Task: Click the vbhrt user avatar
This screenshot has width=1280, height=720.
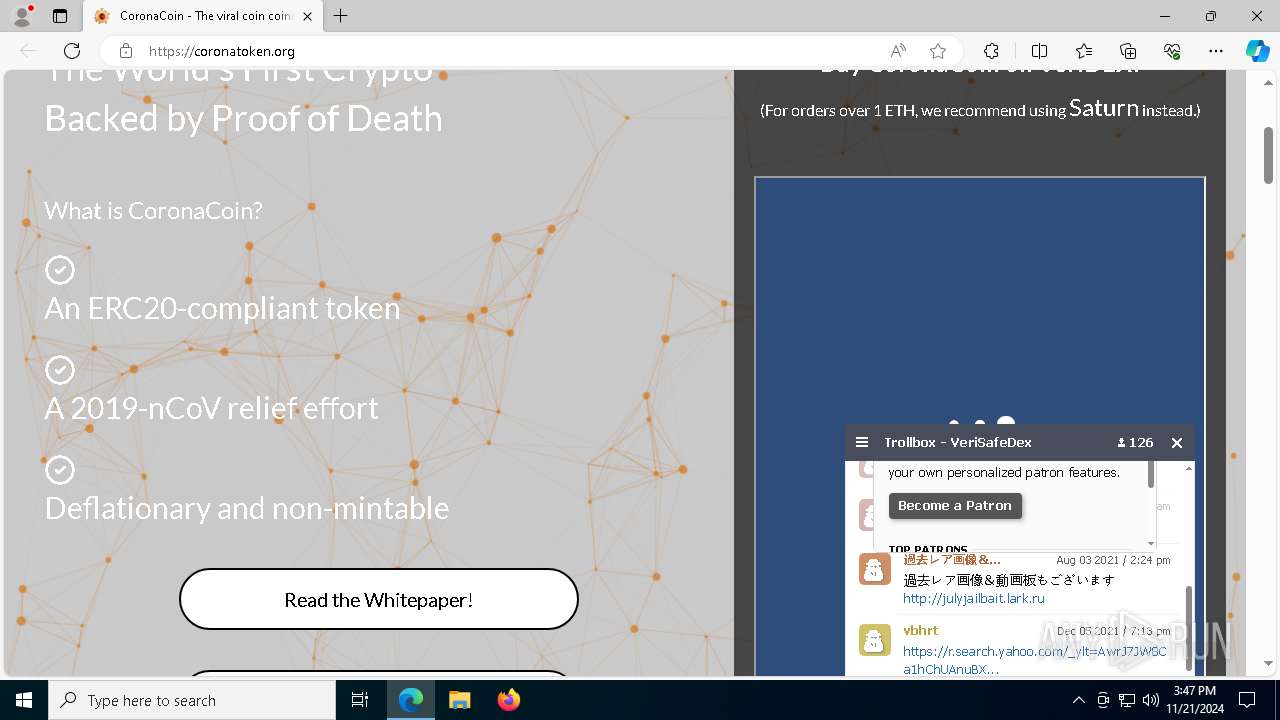Action: [x=875, y=640]
